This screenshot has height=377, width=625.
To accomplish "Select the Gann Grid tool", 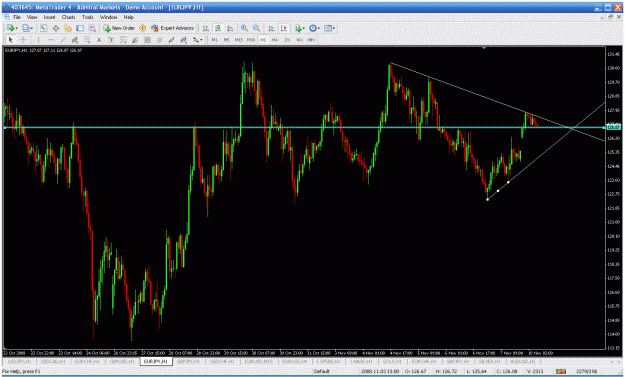I will (147, 40).
